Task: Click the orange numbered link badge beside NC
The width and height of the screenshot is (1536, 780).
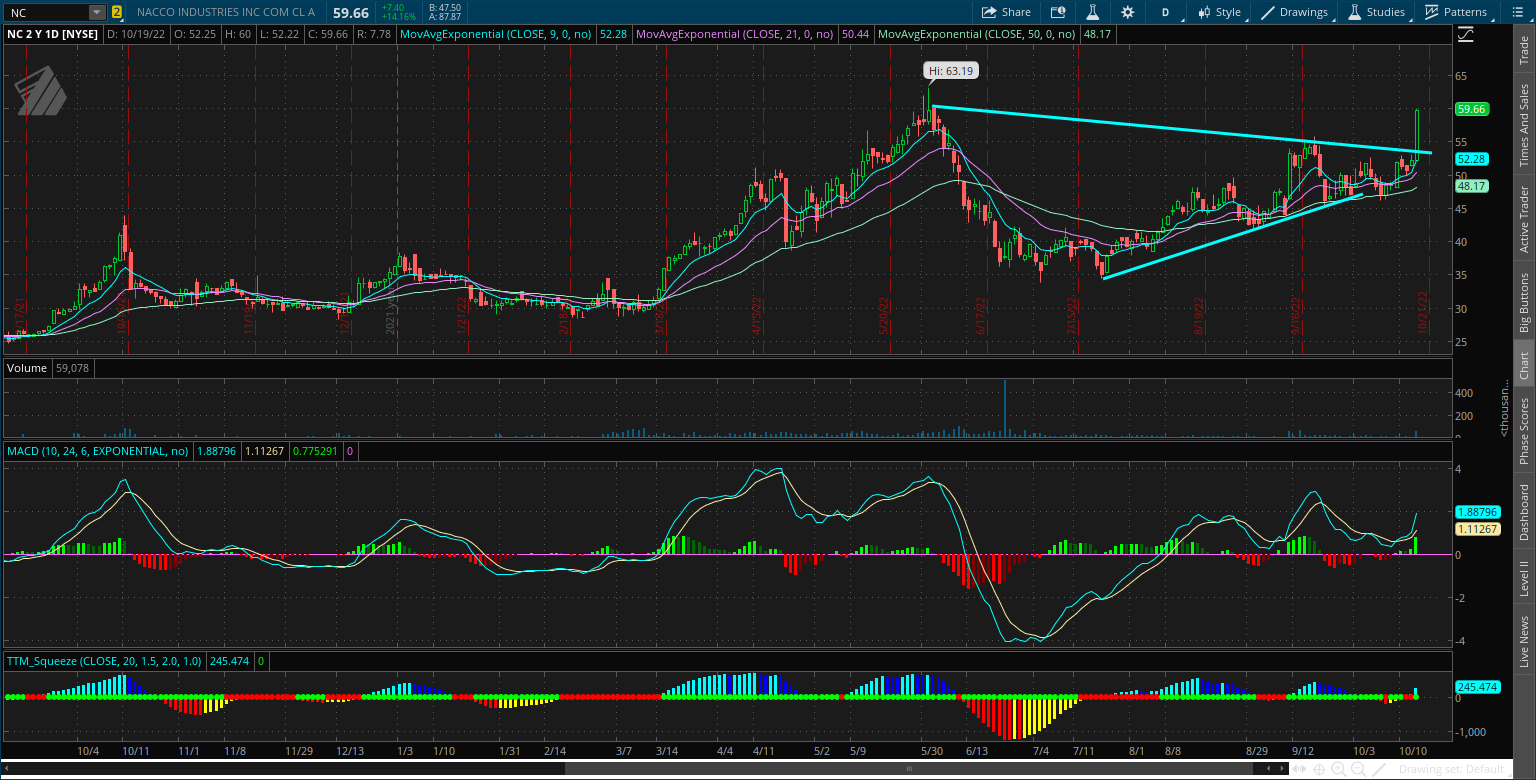Action: point(118,12)
